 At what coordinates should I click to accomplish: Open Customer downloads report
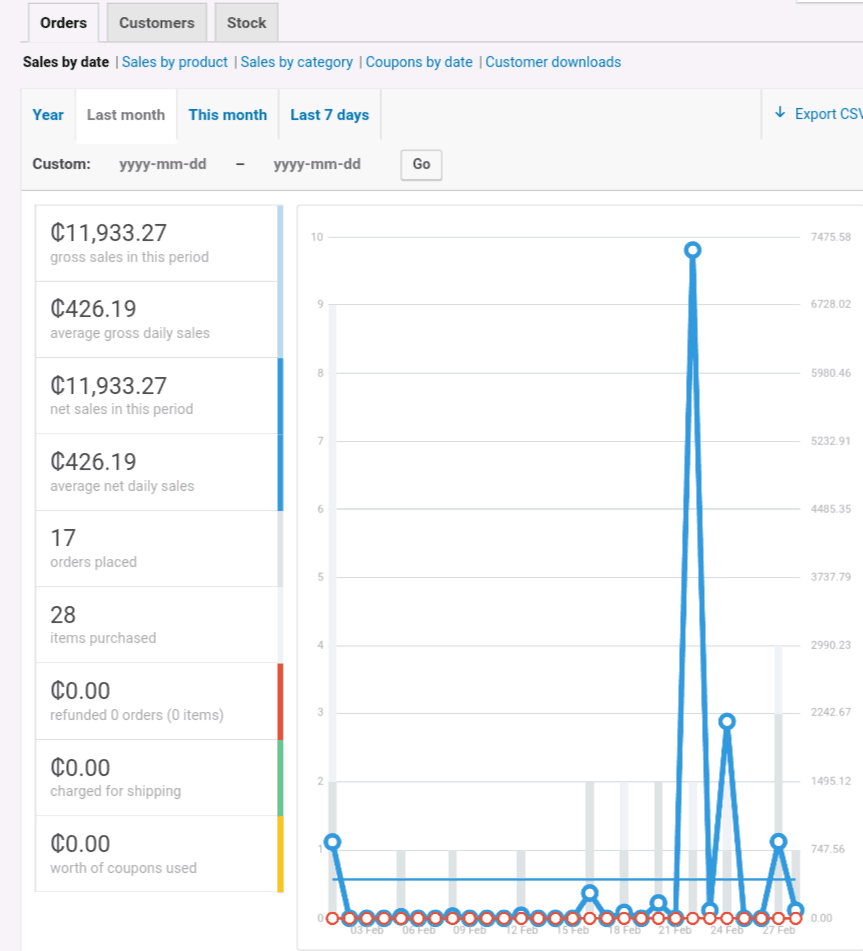(x=553, y=62)
